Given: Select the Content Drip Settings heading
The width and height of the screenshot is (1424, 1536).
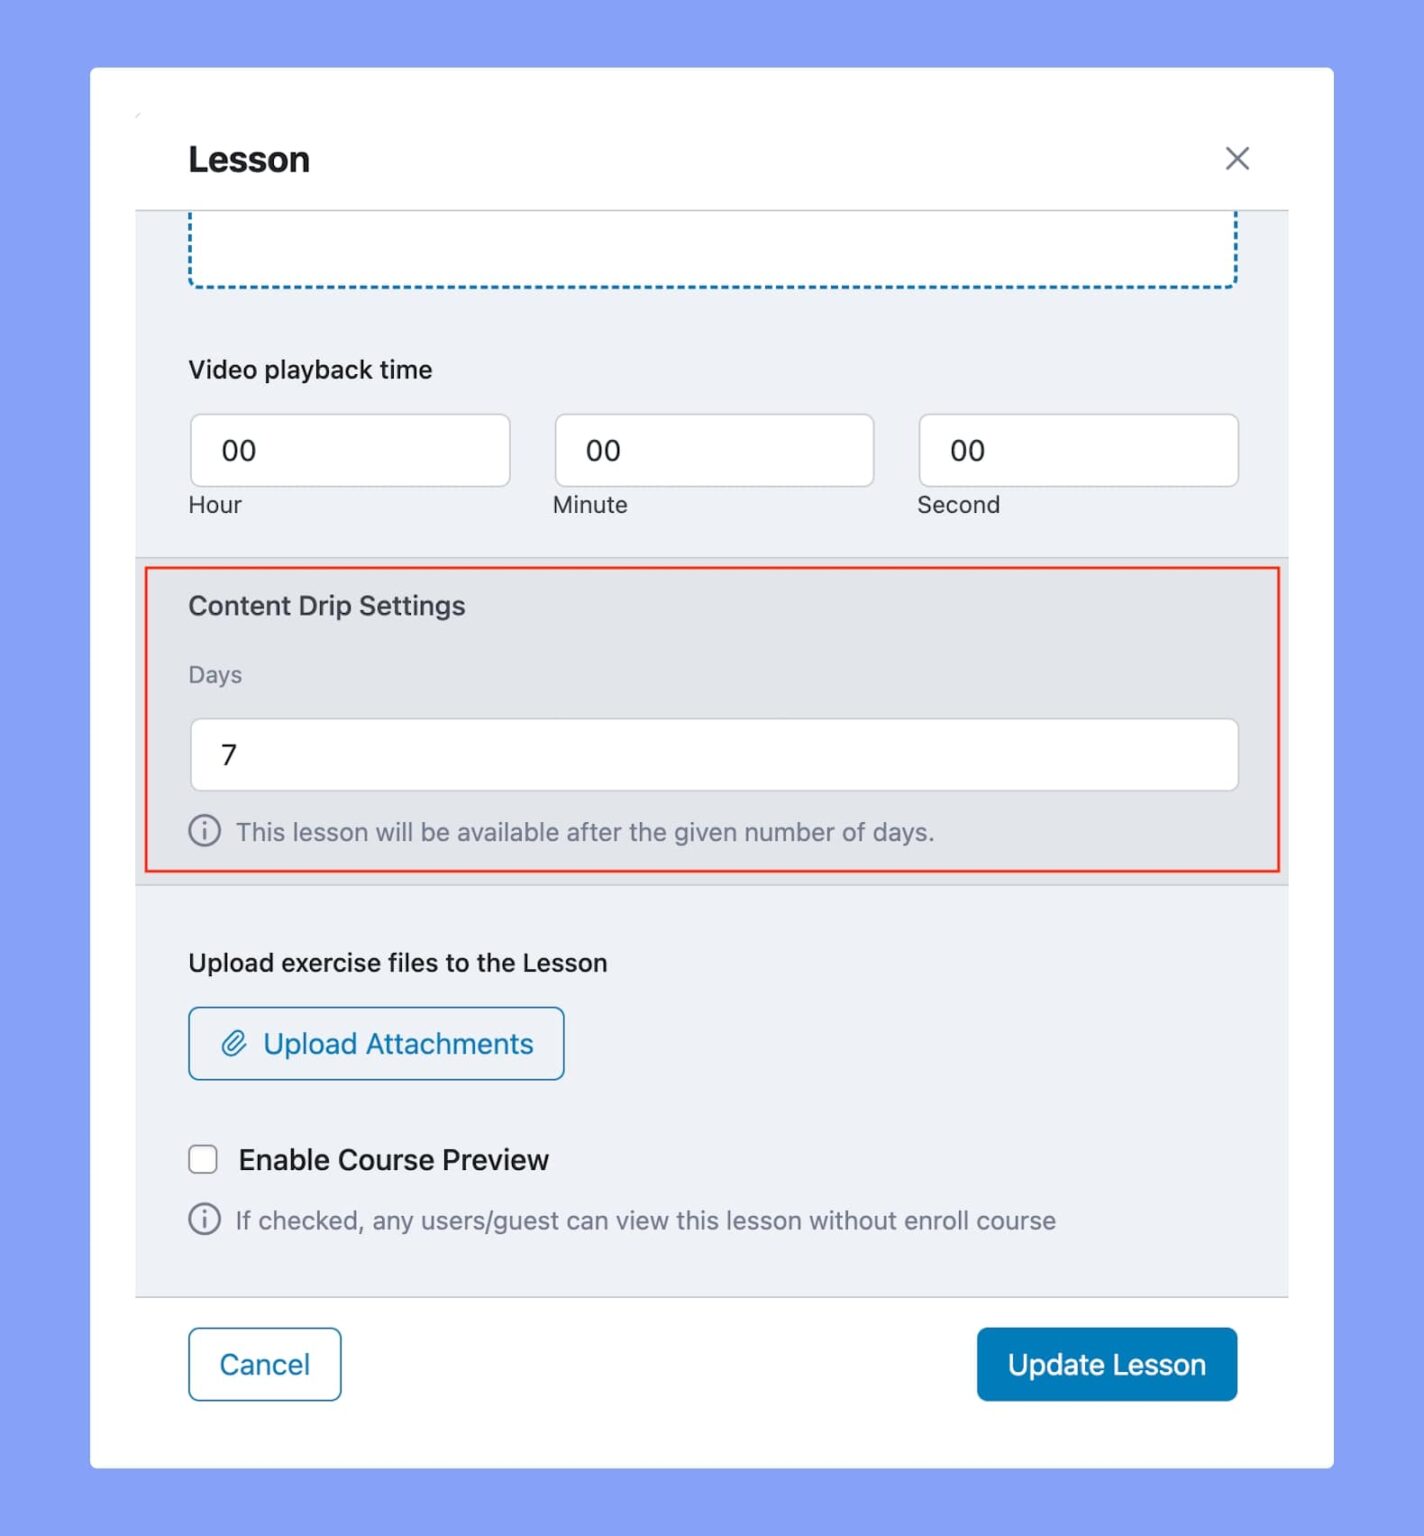Looking at the screenshot, I should tap(327, 606).
